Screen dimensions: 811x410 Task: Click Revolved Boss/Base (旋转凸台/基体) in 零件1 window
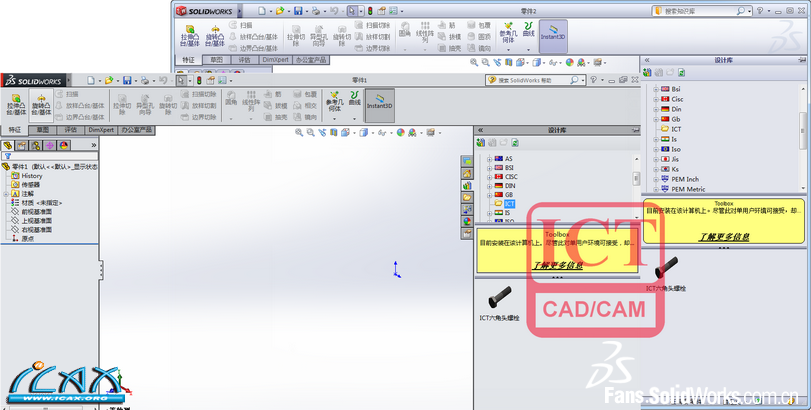(41, 105)
